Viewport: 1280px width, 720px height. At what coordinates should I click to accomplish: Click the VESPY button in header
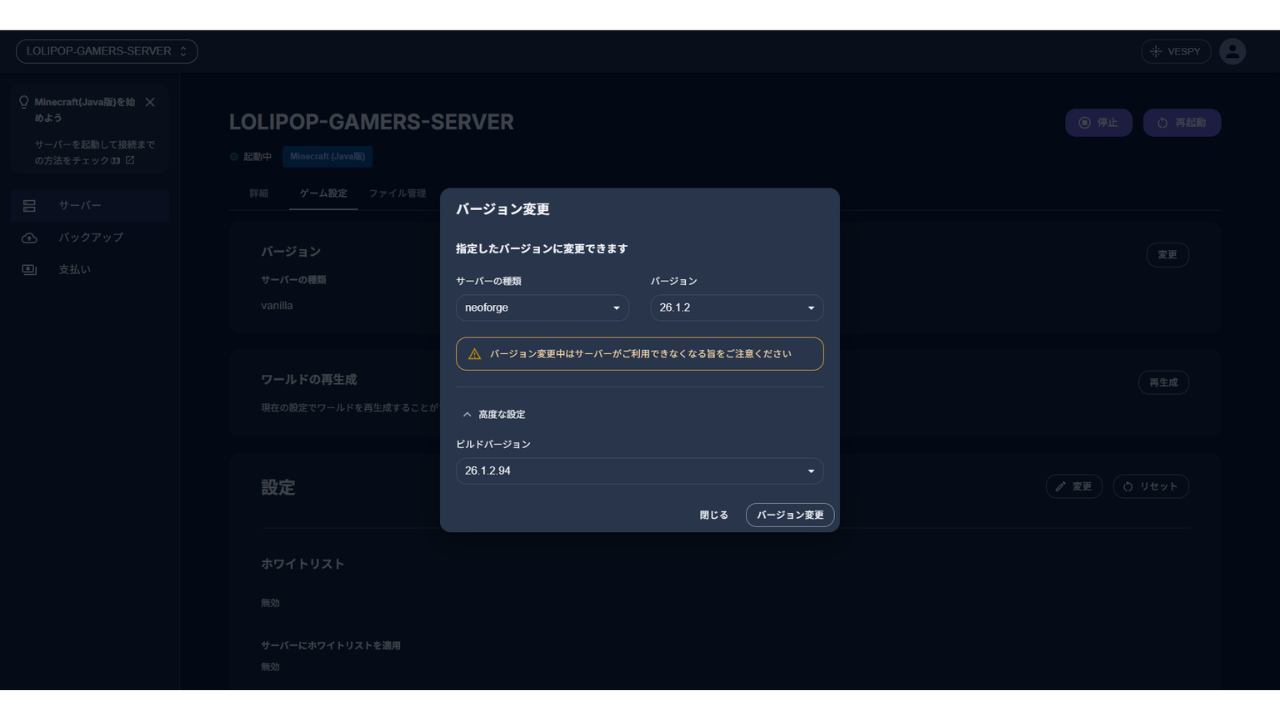point(1176,51)
